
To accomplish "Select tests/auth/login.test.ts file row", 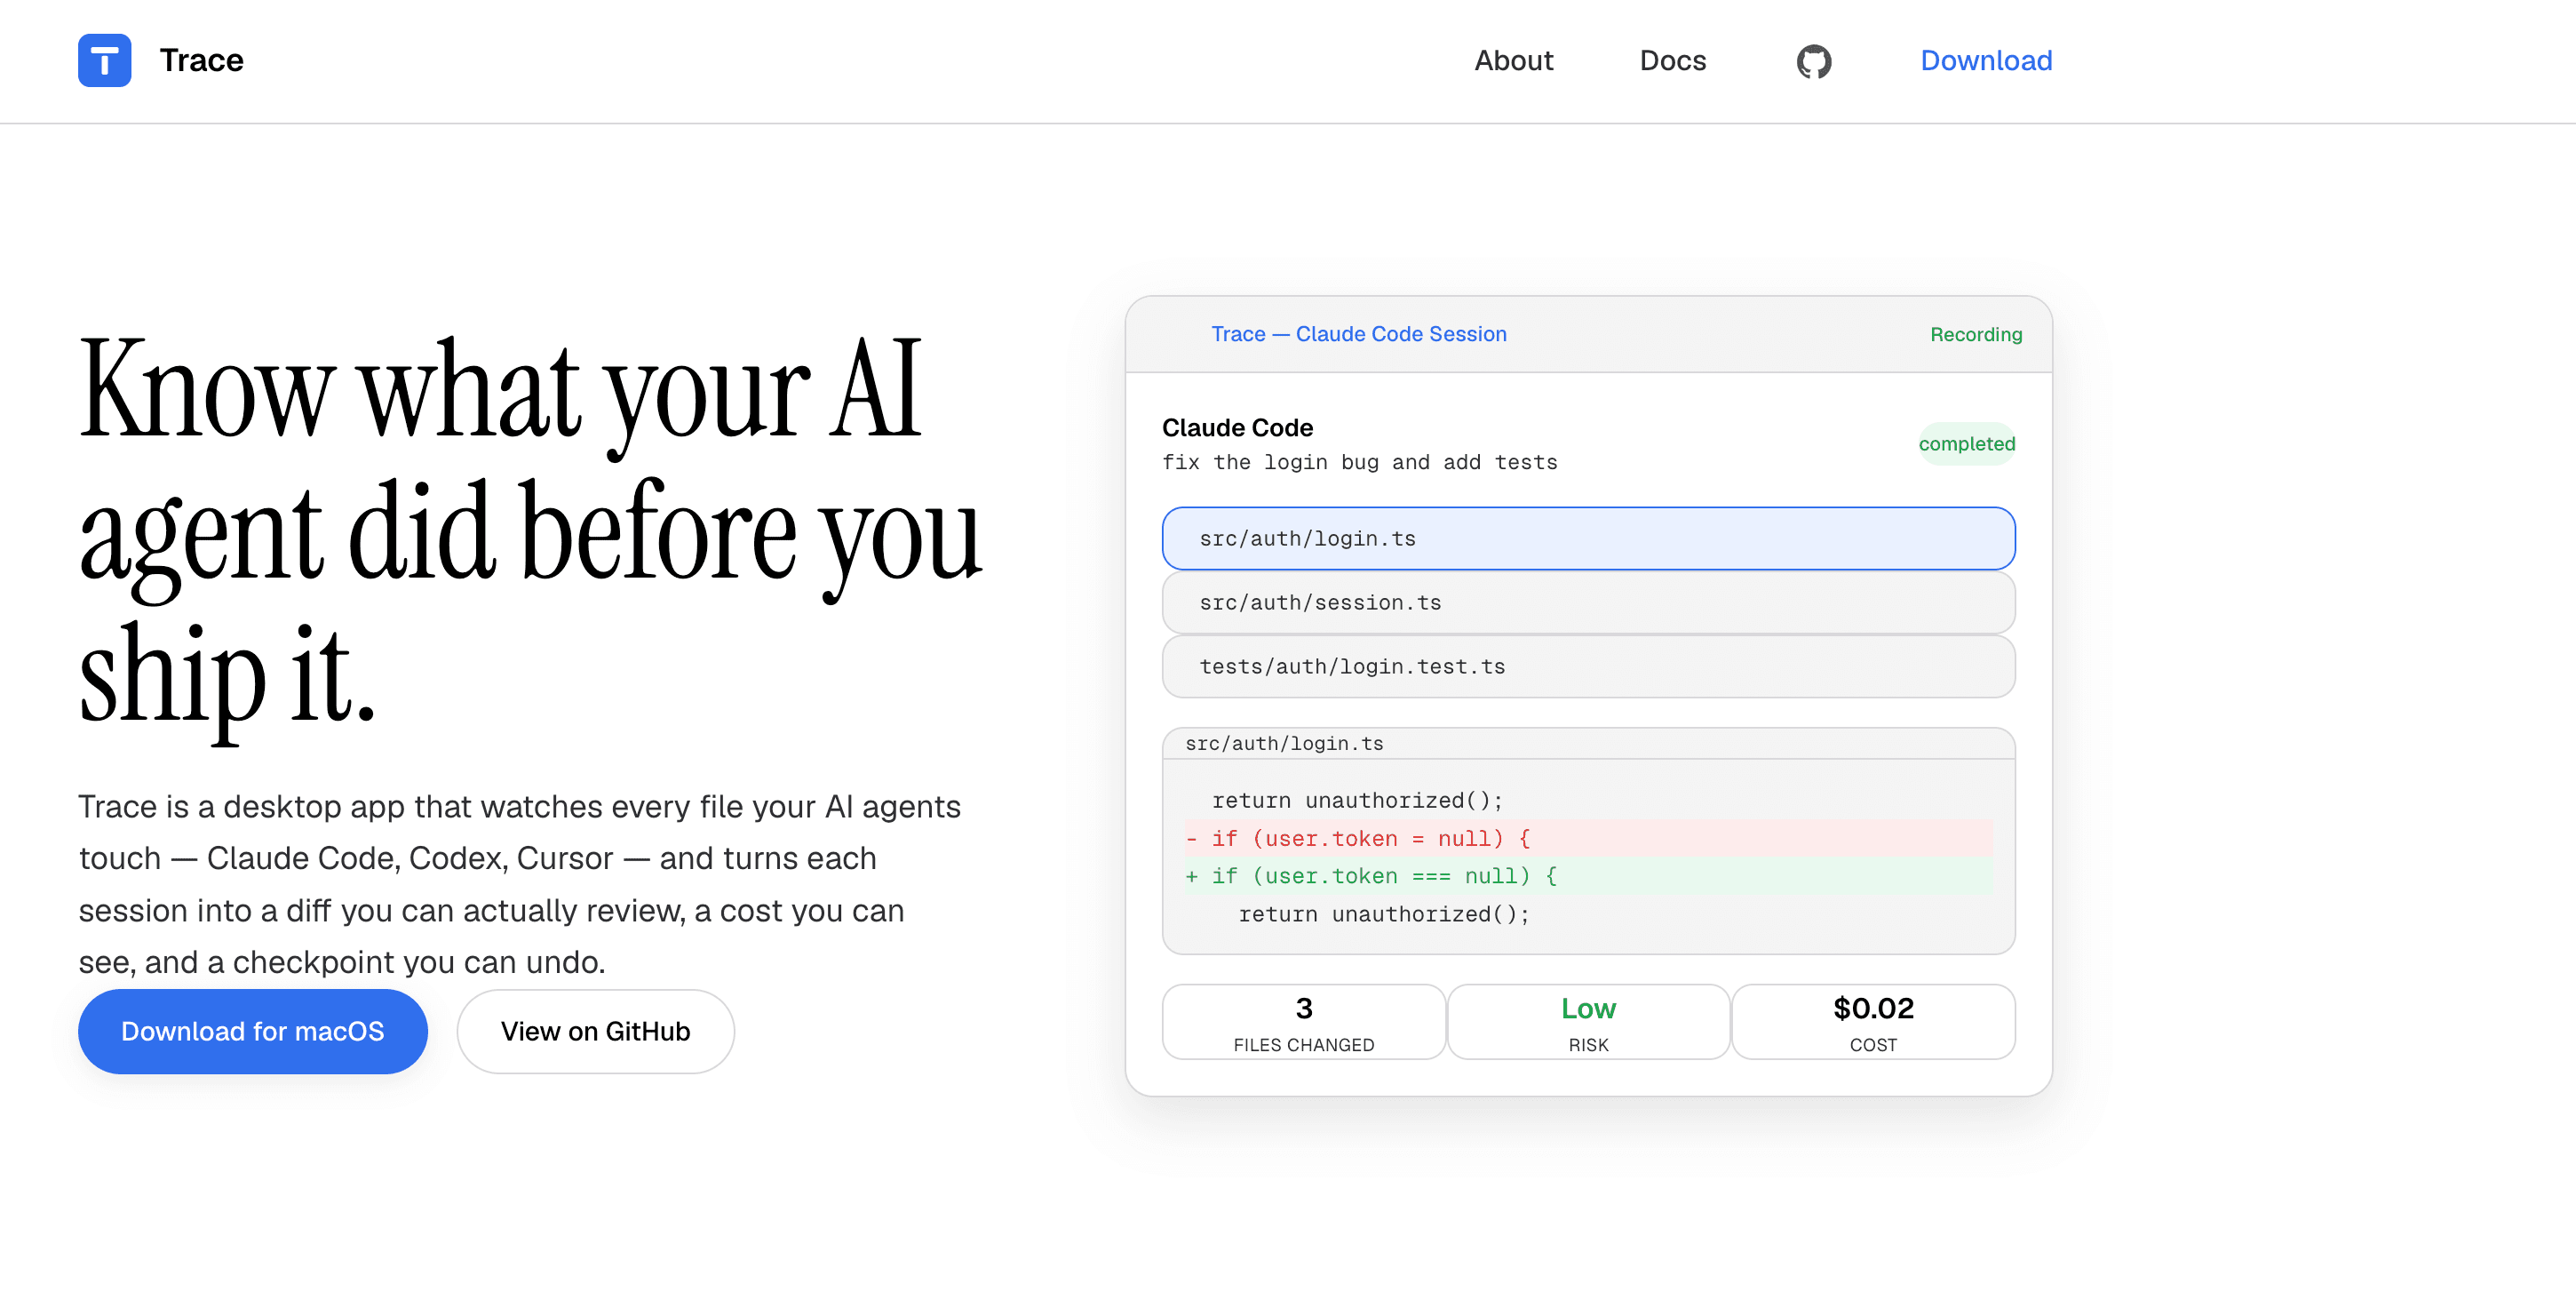I will (1588, 666).
